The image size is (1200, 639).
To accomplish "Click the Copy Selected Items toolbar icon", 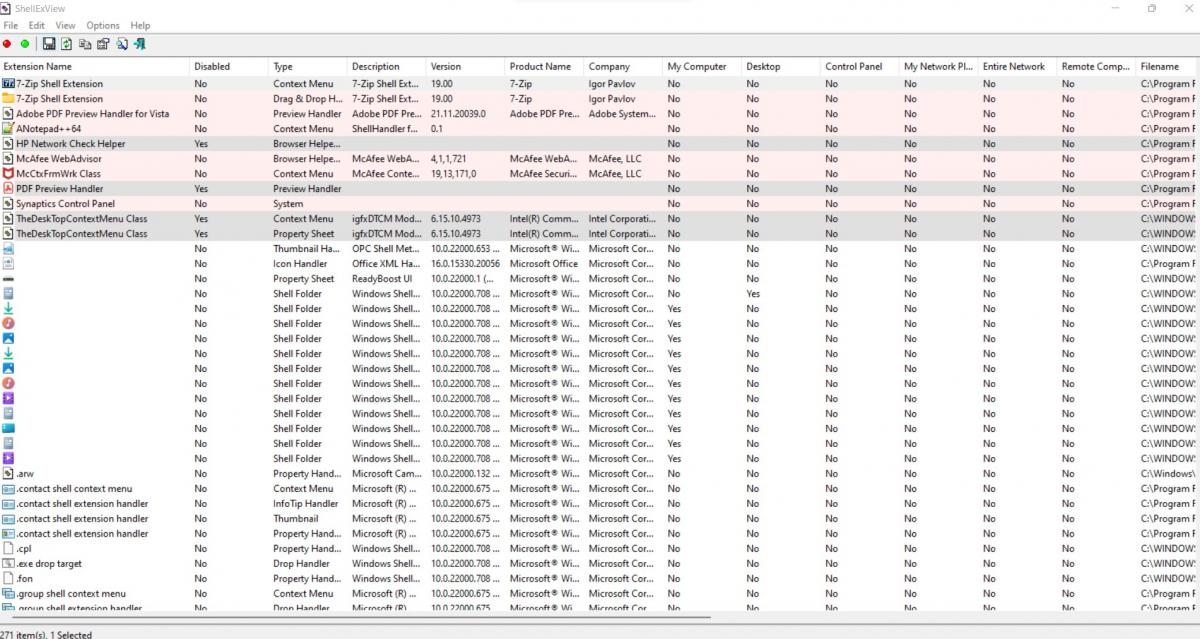I will (x=85, y=44).
